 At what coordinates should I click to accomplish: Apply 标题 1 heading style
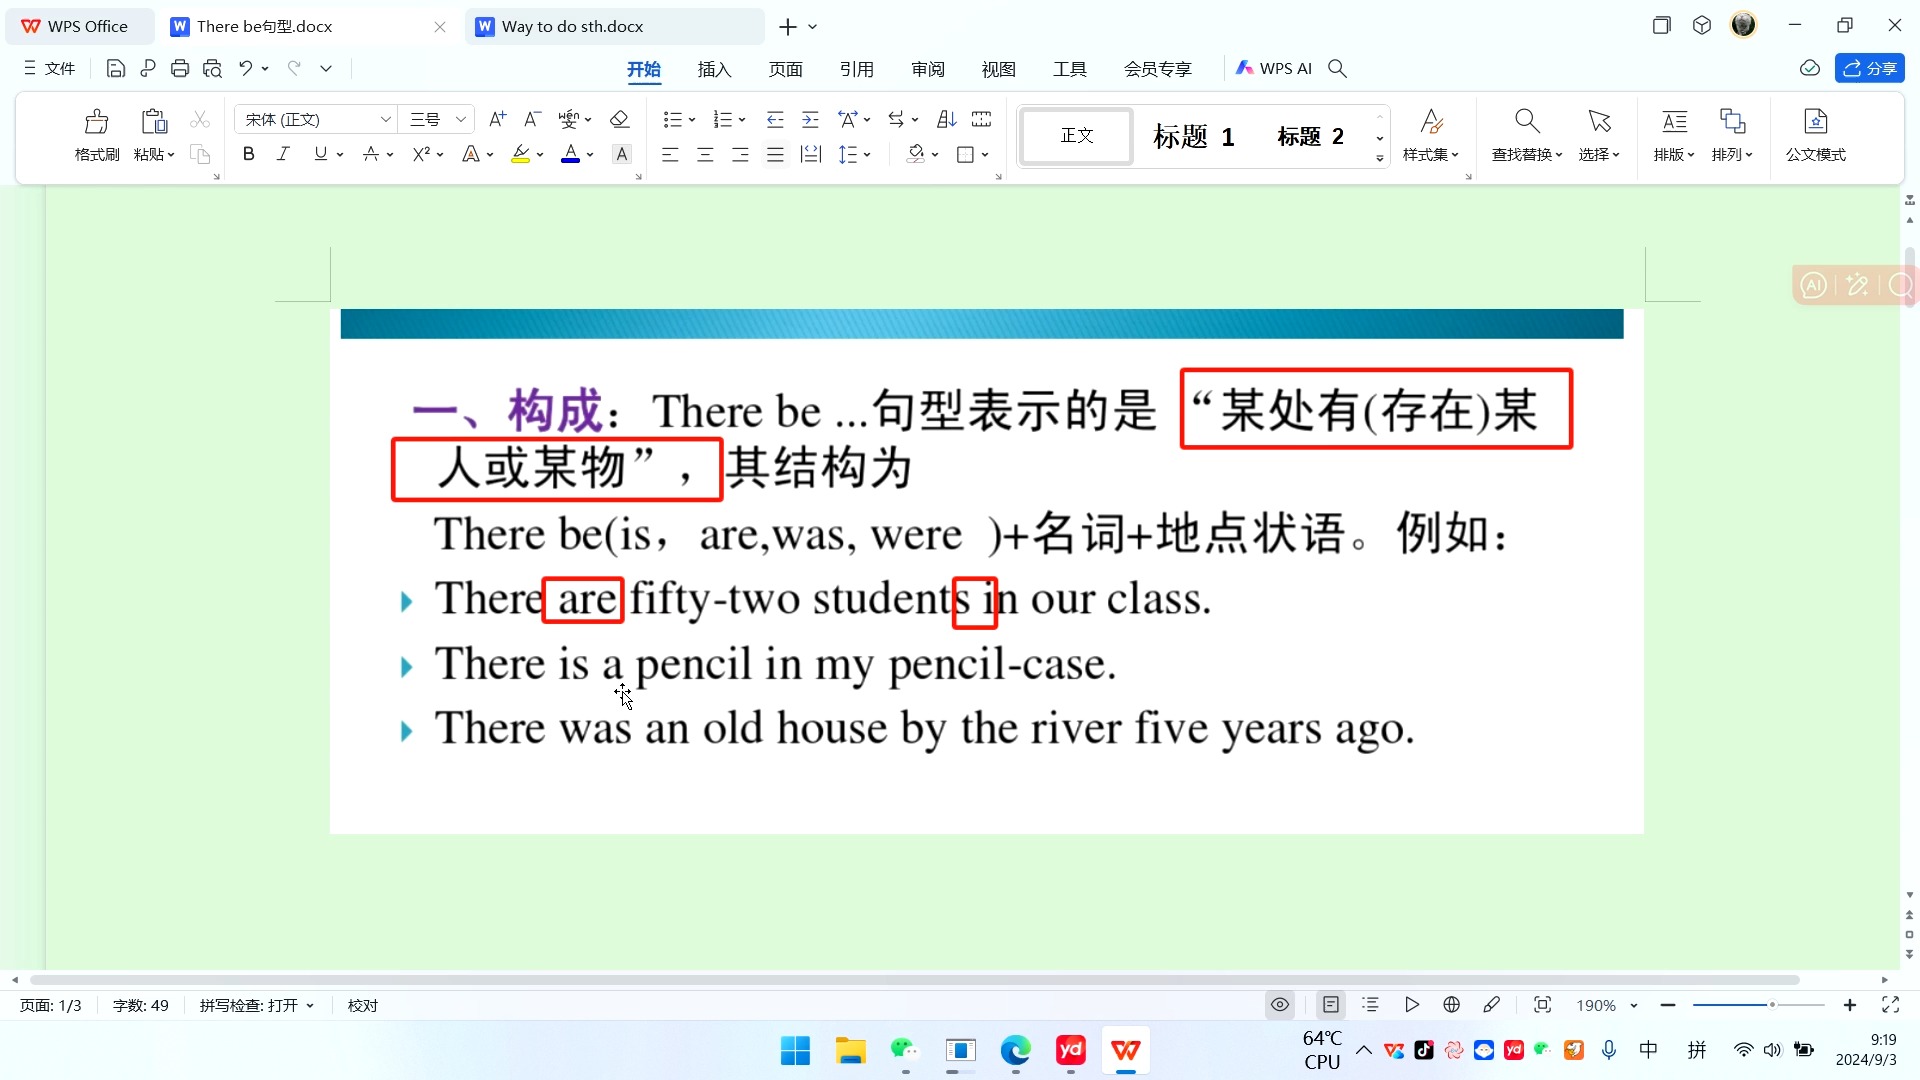1194,136
